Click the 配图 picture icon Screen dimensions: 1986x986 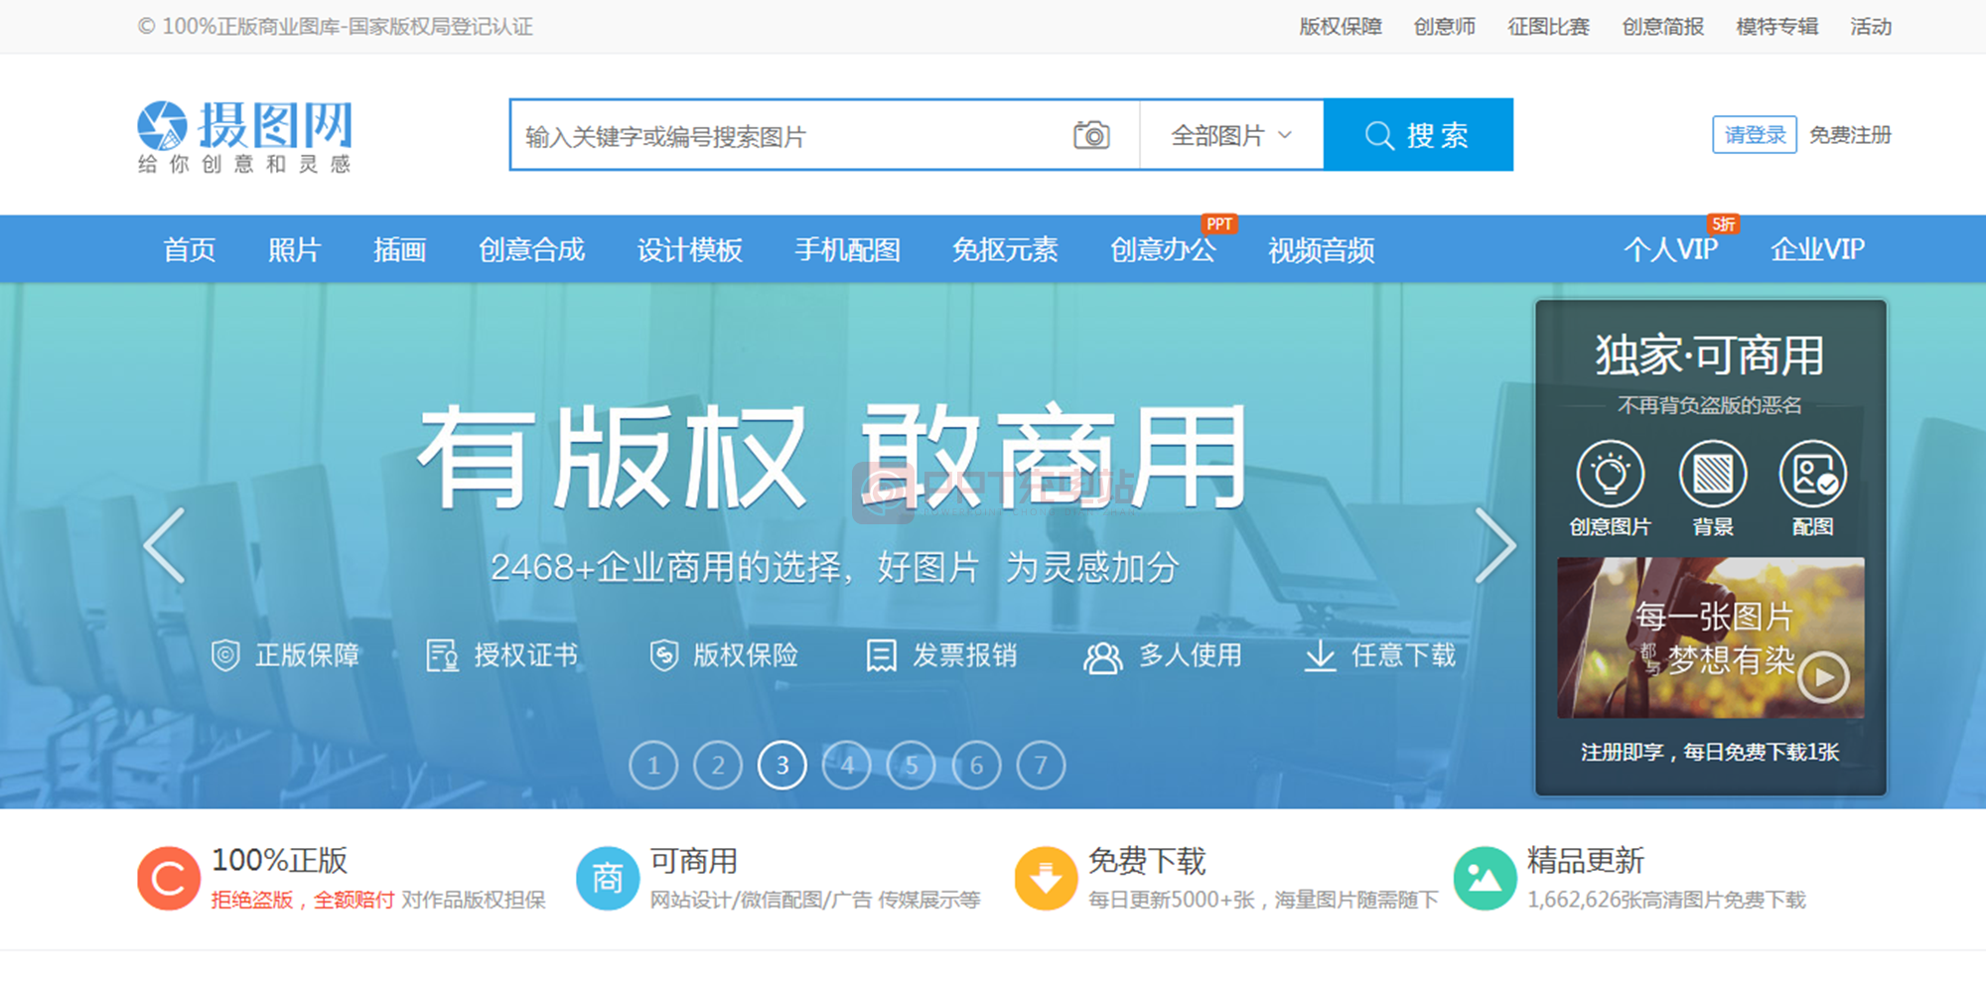click(x=1812, y=474)
